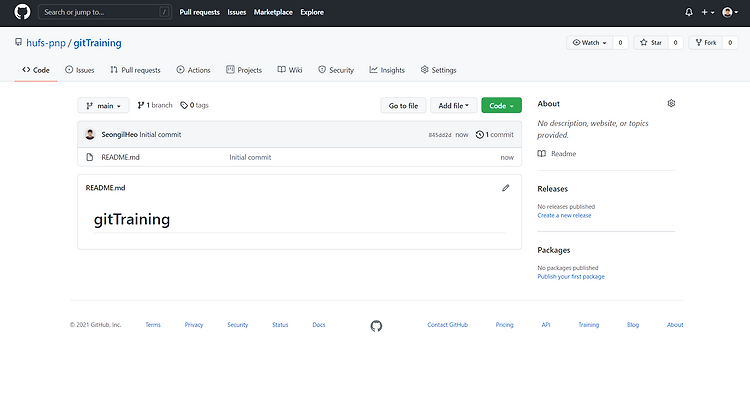Open the commit hash link
The width and height of the screenshot is (750, 412).
440,135
